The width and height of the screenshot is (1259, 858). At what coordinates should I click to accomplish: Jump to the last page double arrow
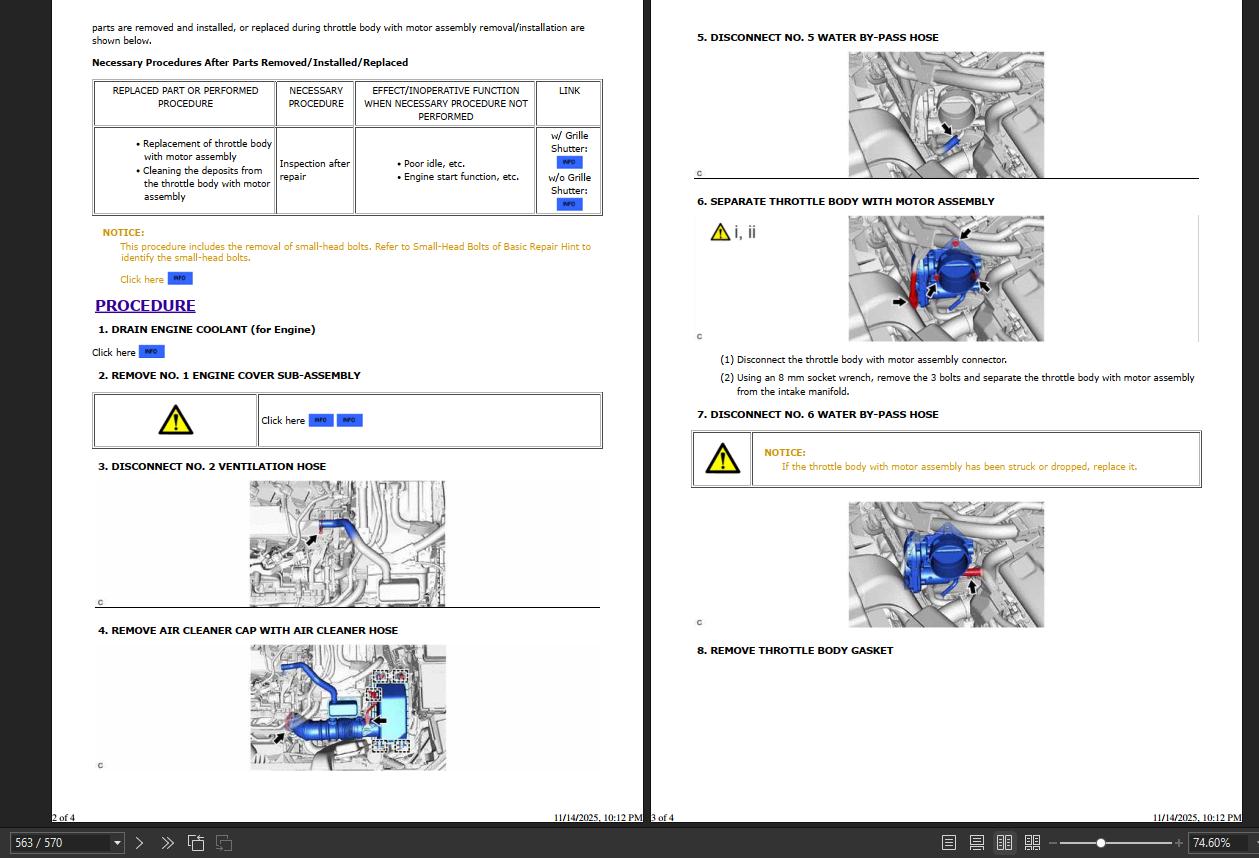tap(167, 843)
